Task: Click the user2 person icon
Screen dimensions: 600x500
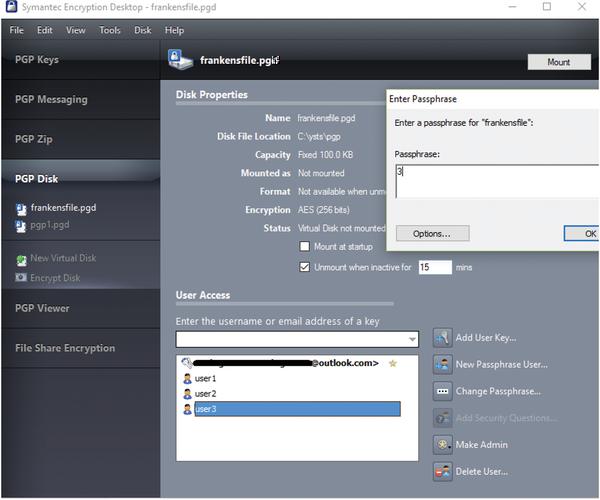Action: point(187,394)
